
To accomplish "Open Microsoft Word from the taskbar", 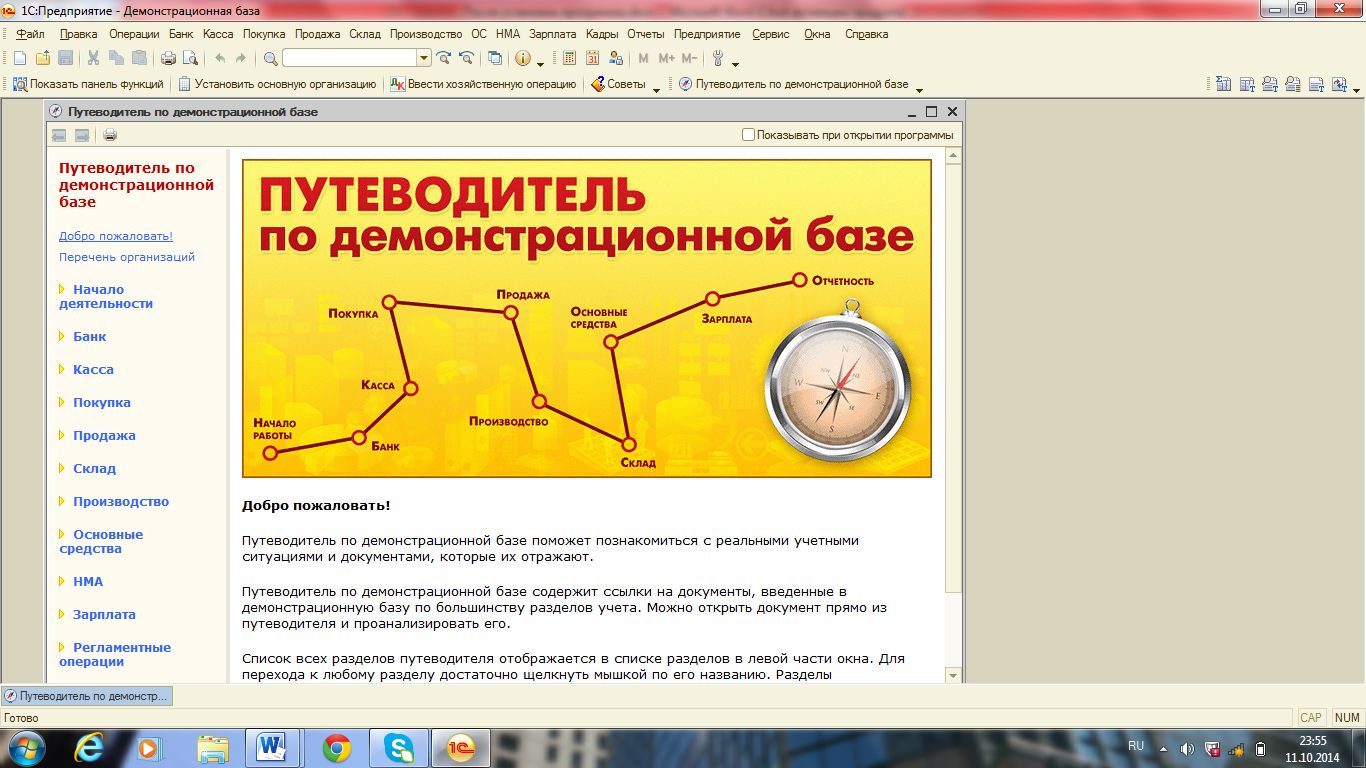I will coord(272,747).
